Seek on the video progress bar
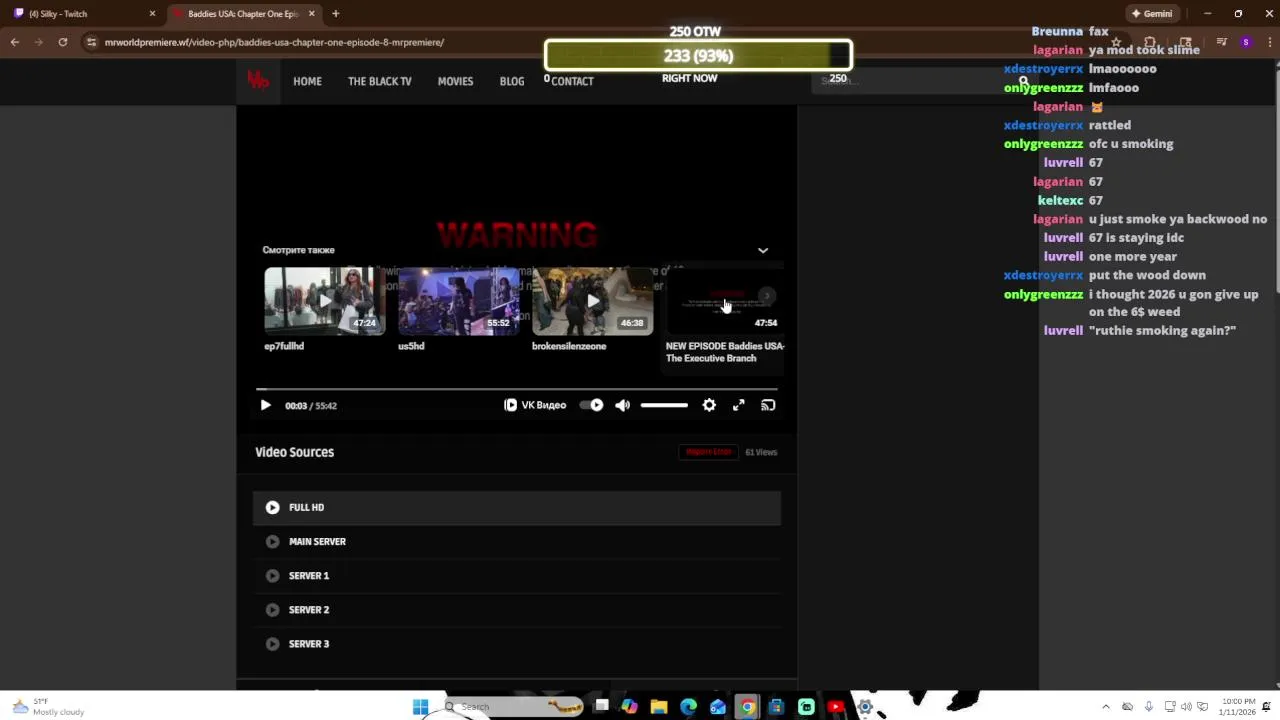 point(516,388)
